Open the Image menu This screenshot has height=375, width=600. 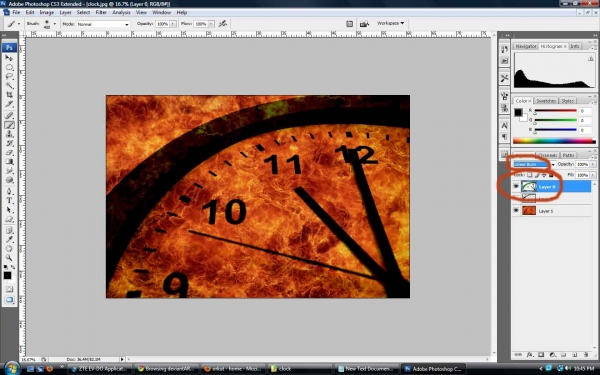[x=47, y=12]
